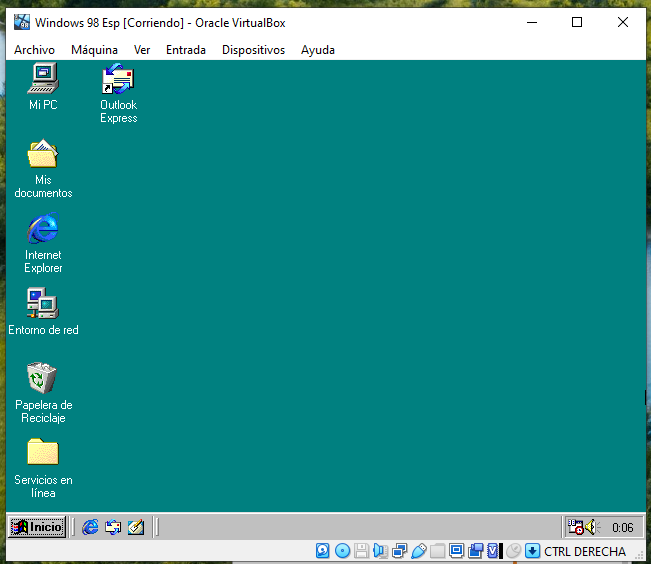Click the Show Desktop quick launch icon
The width and height of the screenshot is (651, 564).
click(x=136, y=527)
